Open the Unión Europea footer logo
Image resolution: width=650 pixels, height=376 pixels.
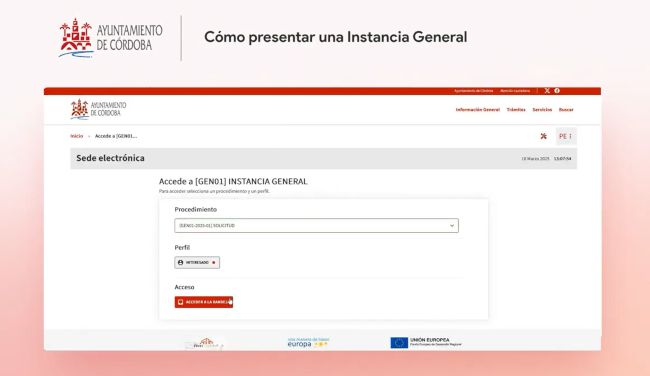426,342
